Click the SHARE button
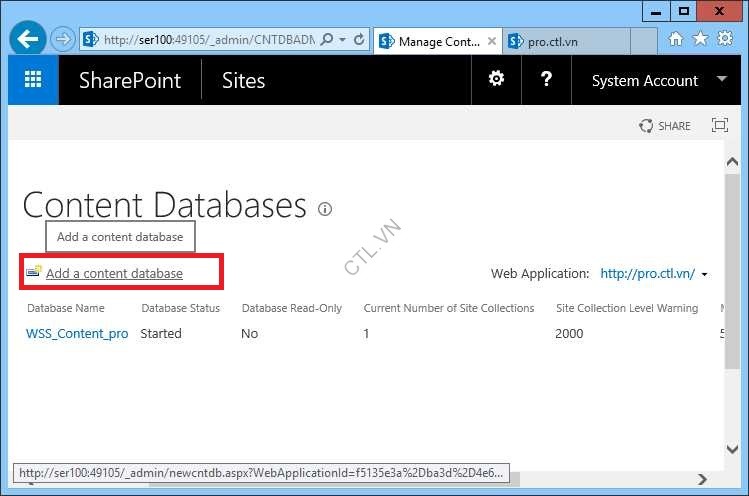The height and width of the screenshot is (496, 749). [x=665, y=126]
